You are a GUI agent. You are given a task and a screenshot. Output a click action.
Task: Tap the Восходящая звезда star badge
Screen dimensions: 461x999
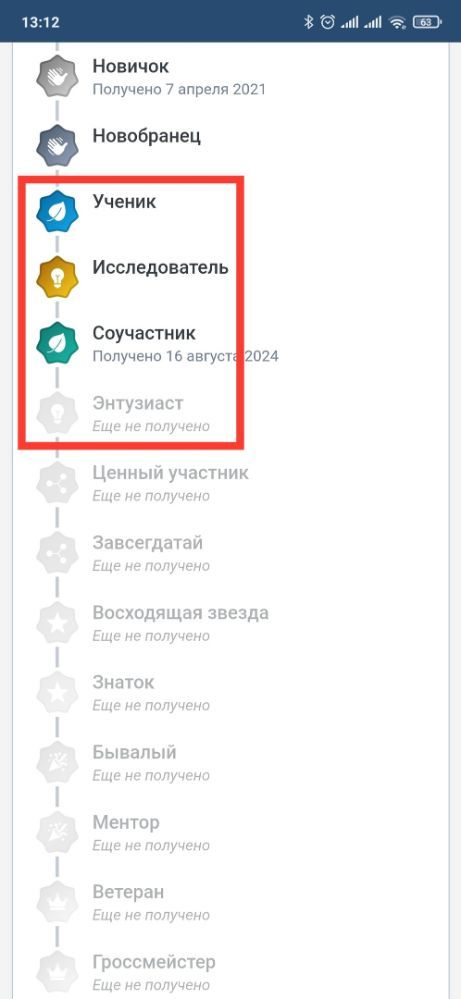57,623
